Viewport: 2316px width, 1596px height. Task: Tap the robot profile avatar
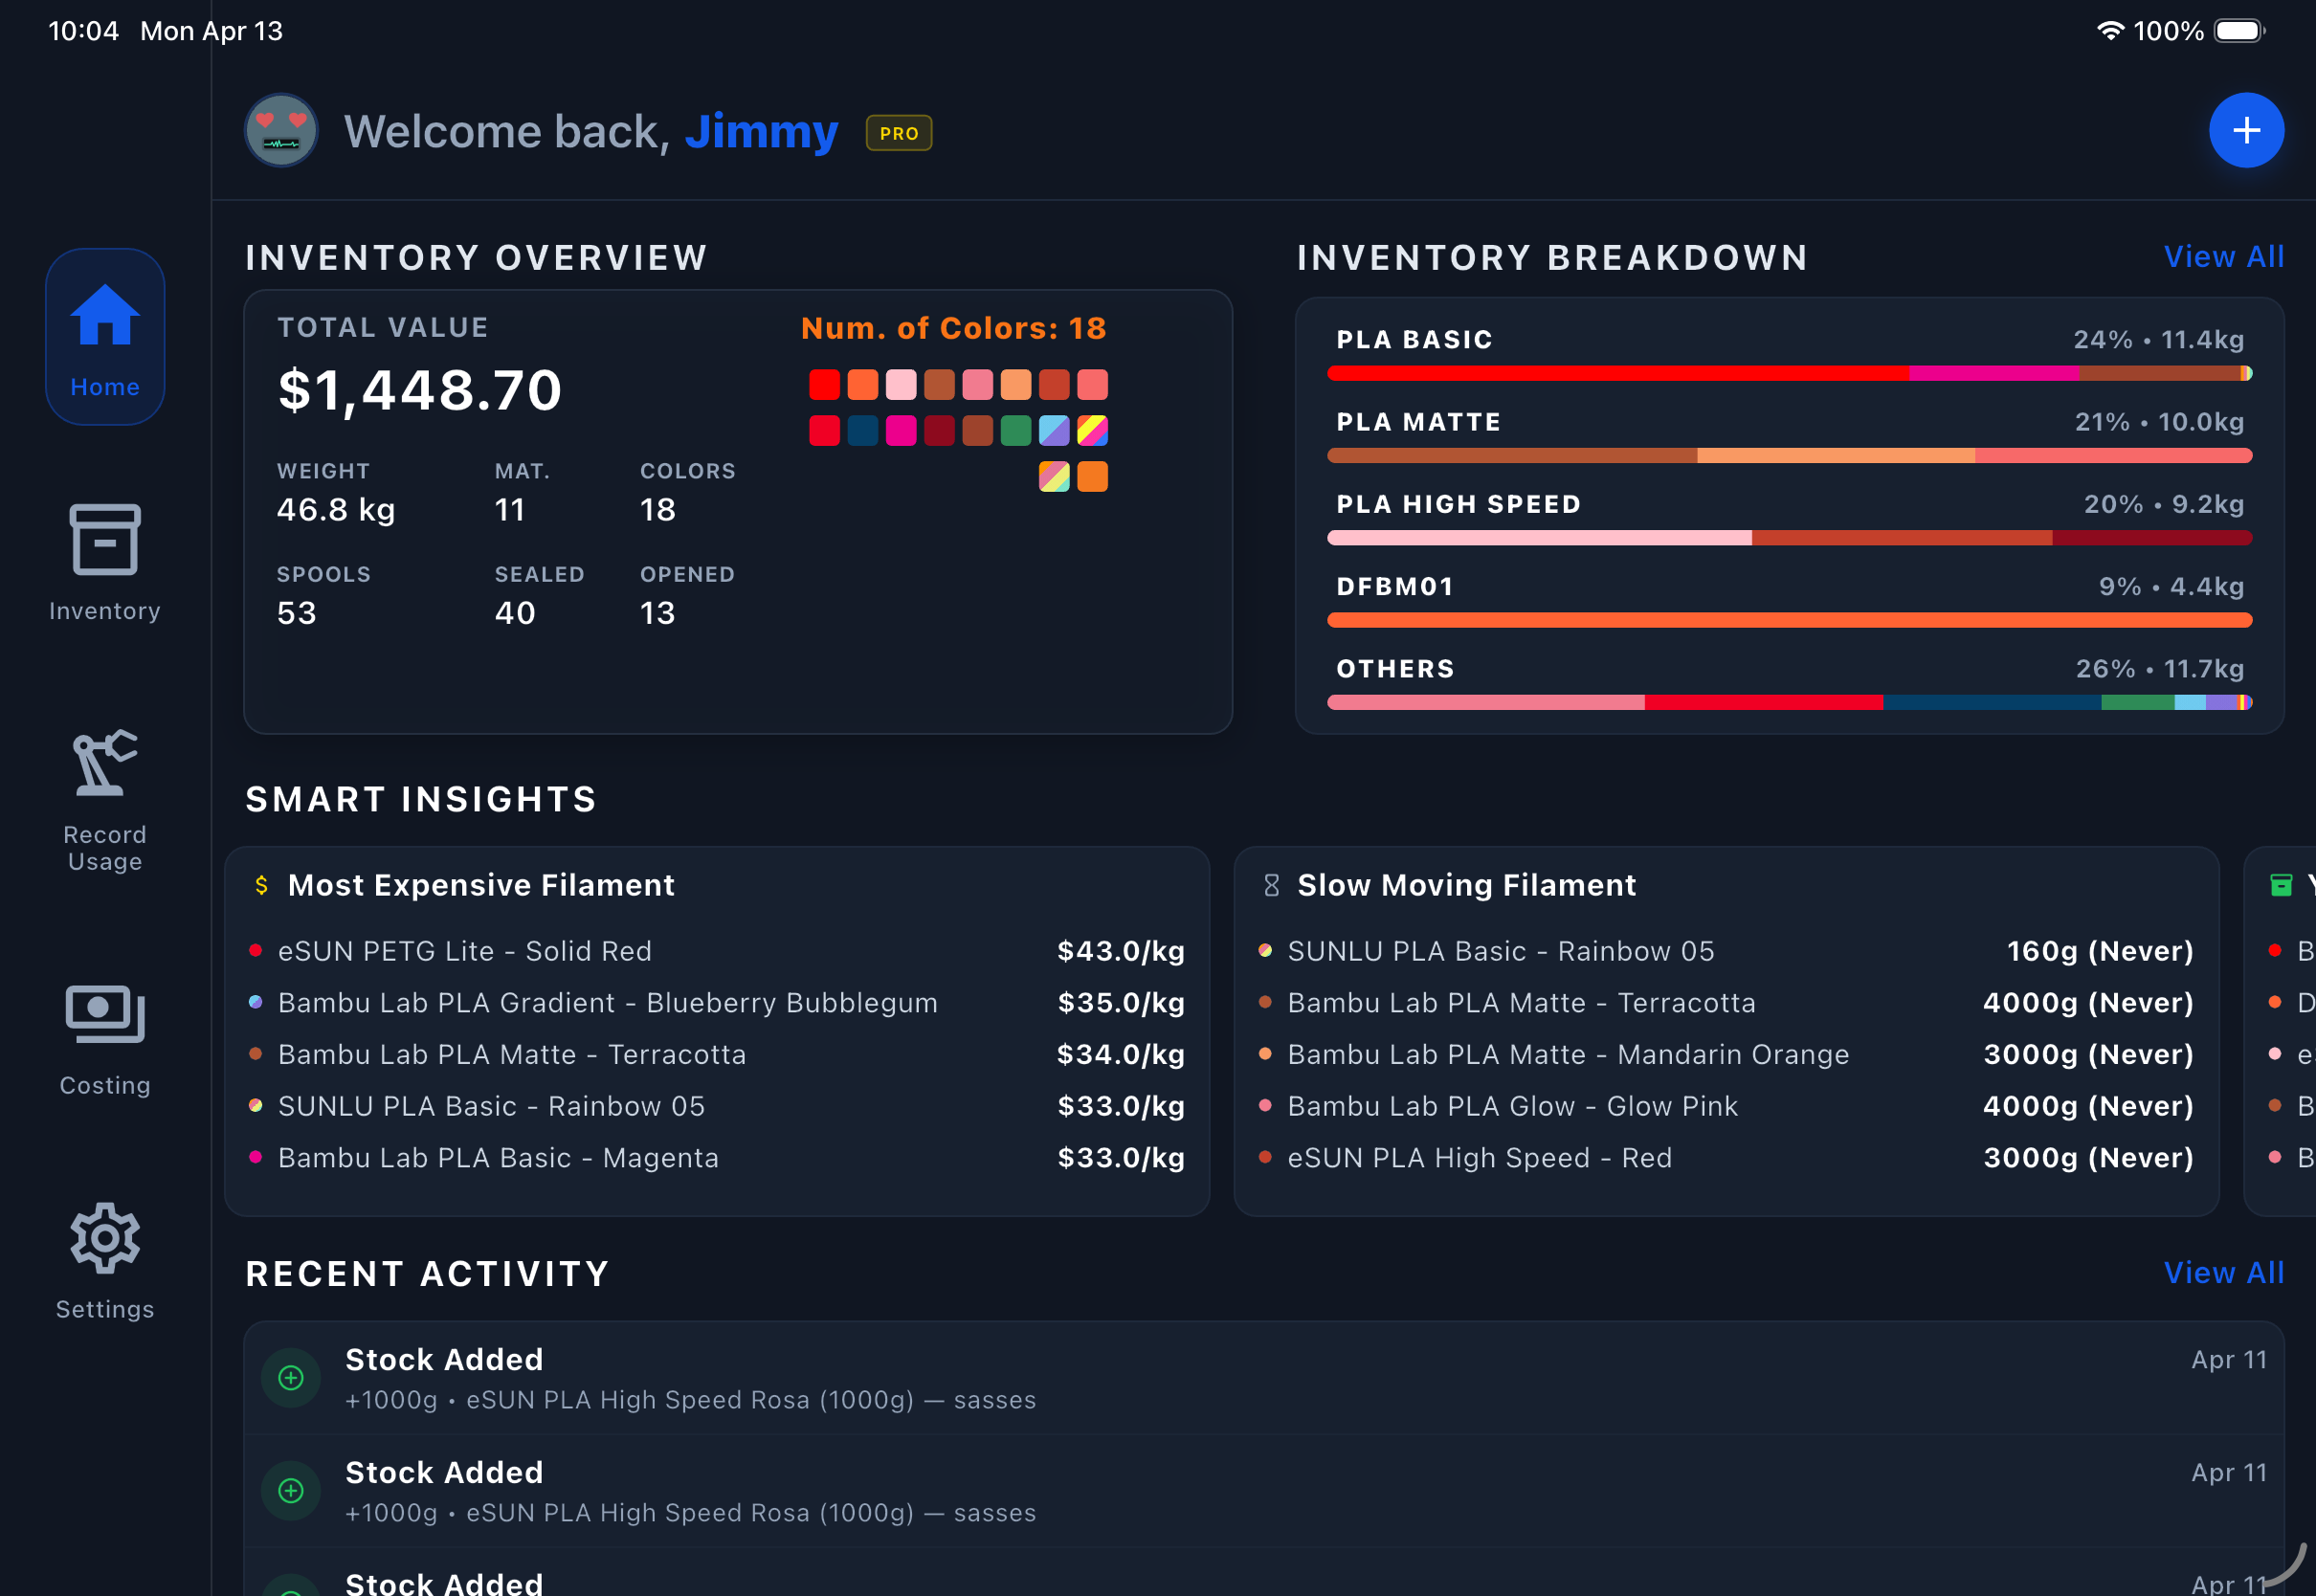tap(282, 131)
